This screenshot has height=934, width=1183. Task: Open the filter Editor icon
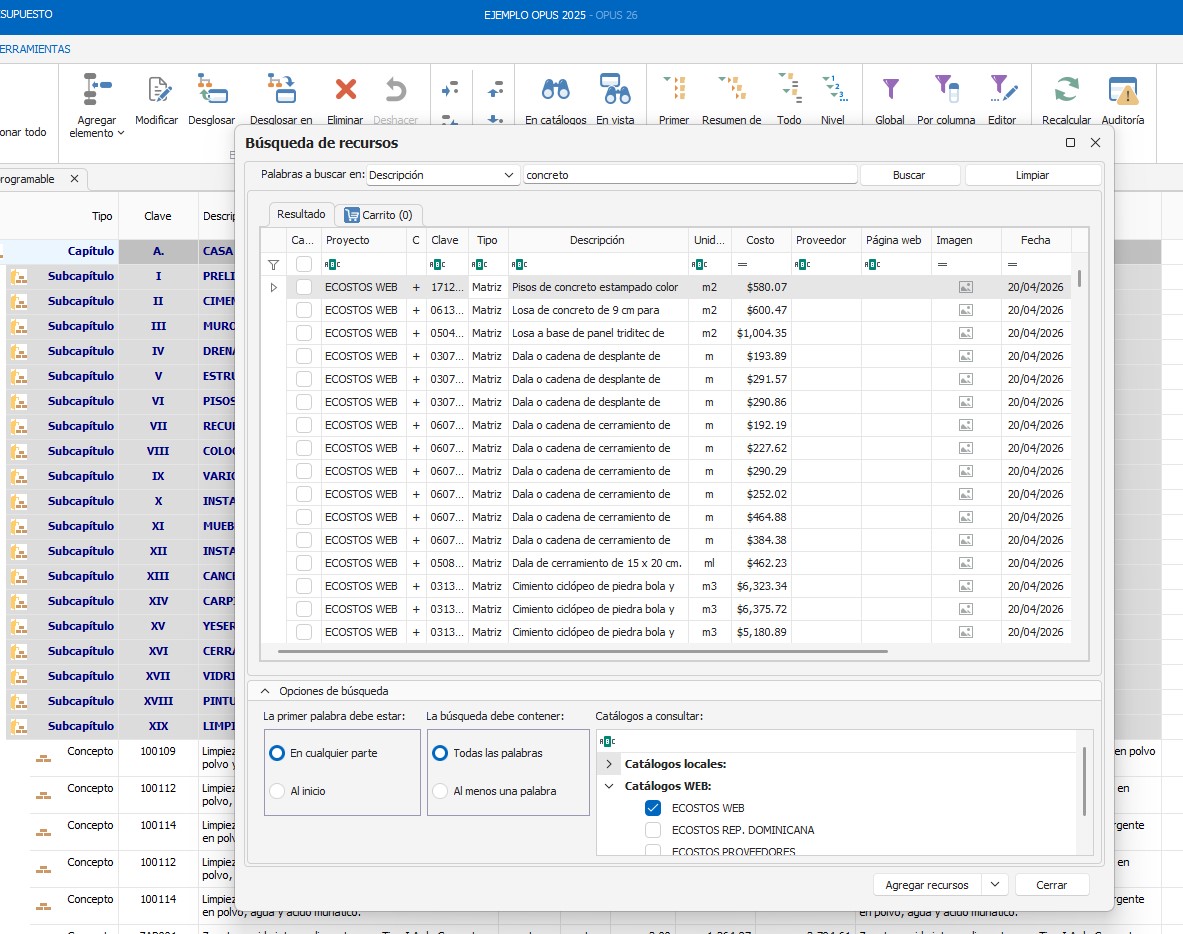tap(1003, 88)
